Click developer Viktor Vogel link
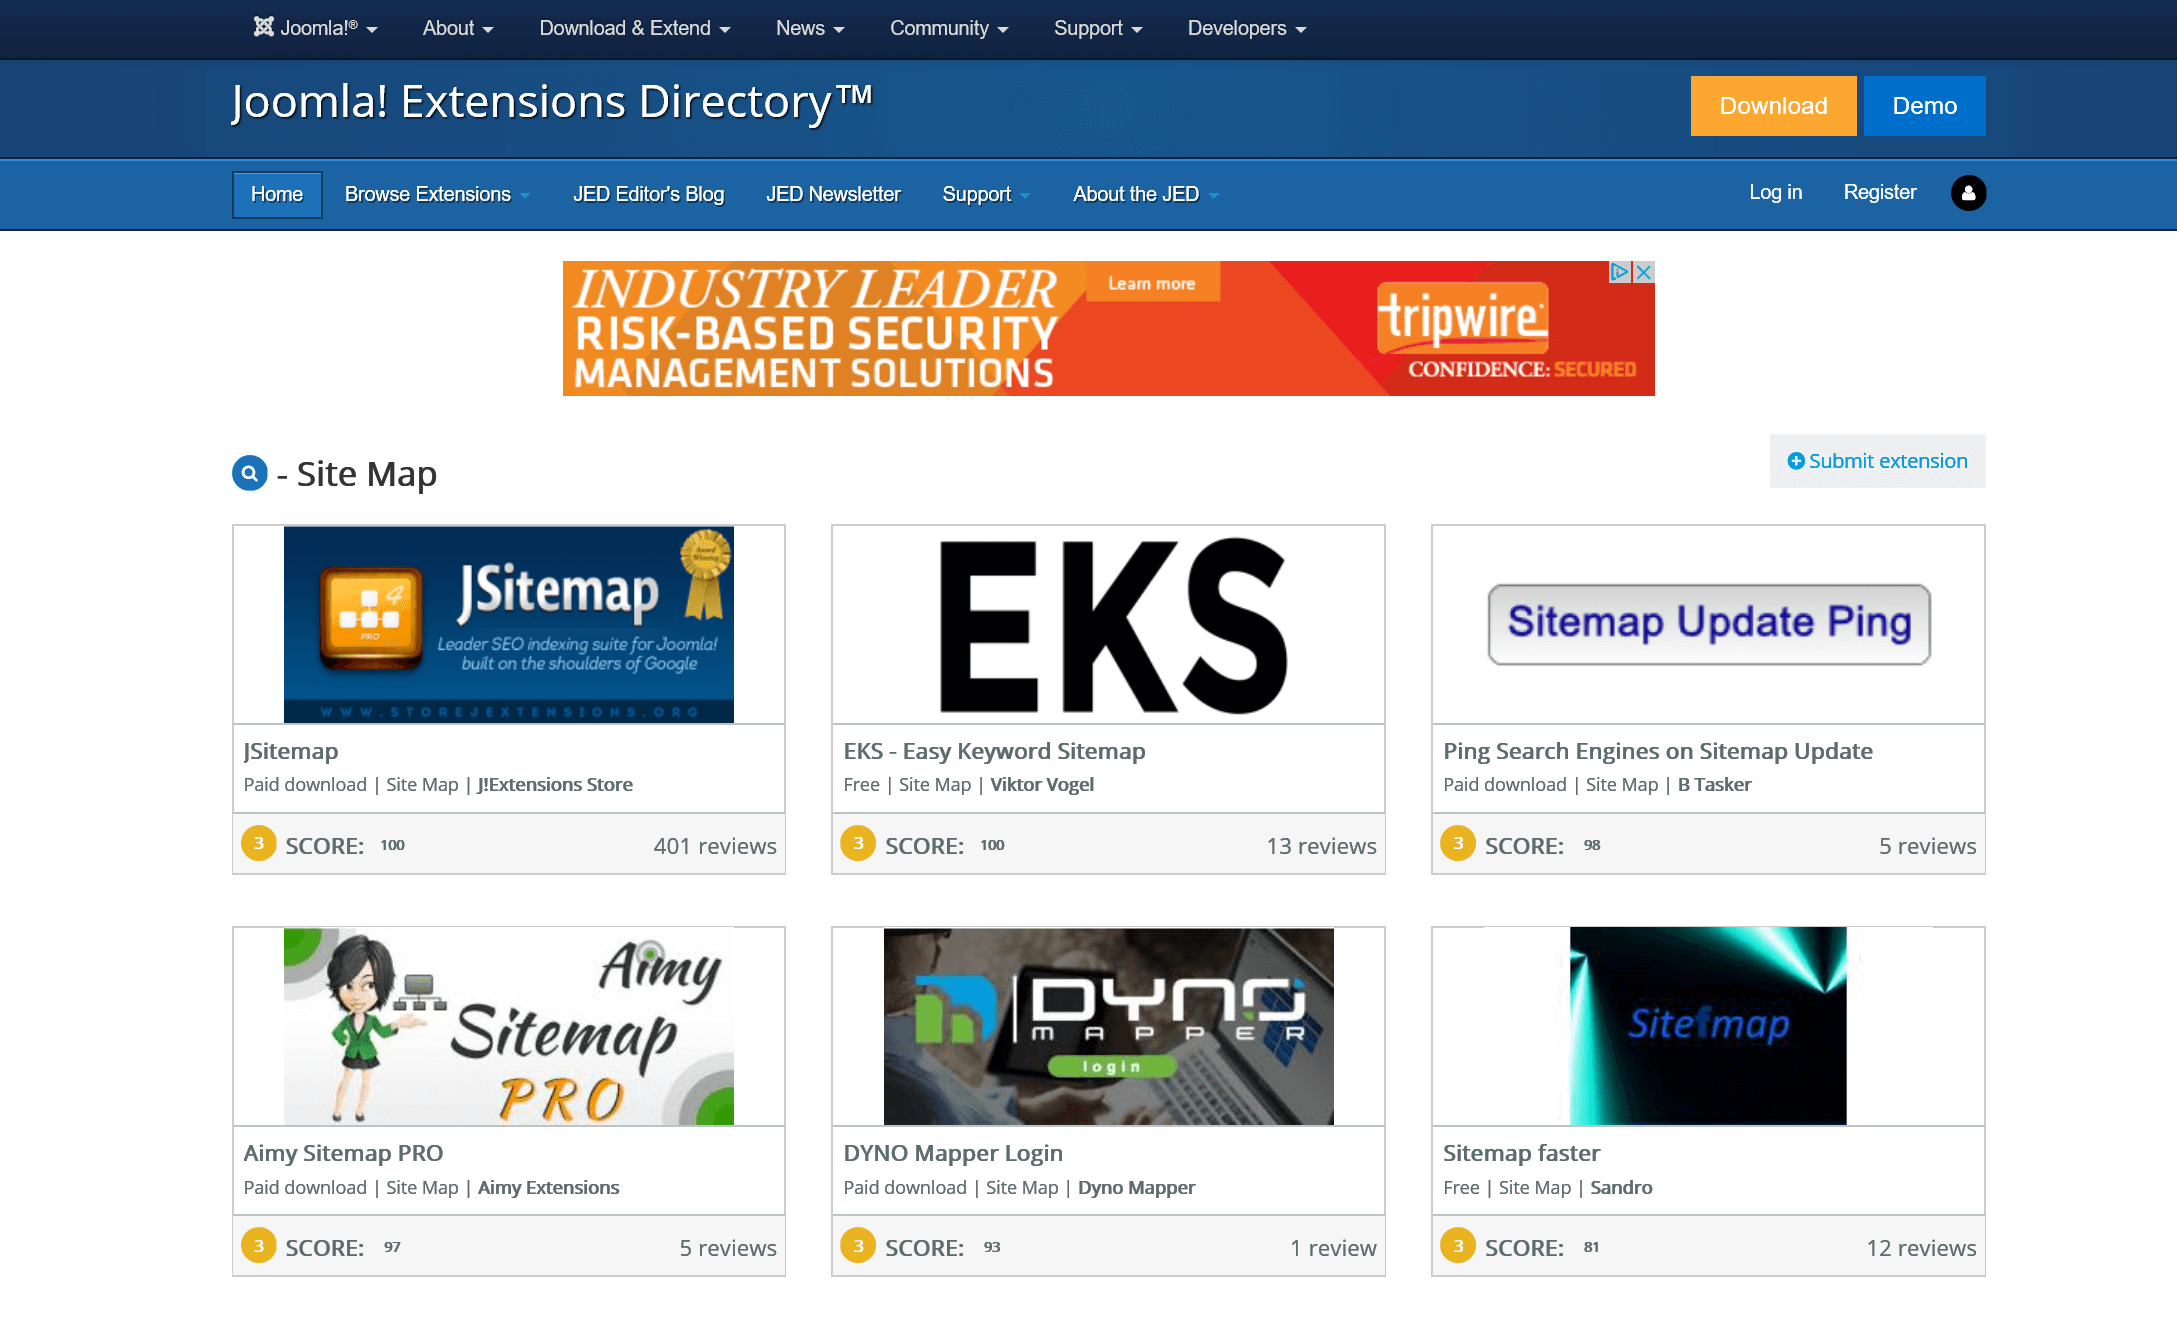The height and width of the screenshot is (1324, 2177). tap(1042, 785)
